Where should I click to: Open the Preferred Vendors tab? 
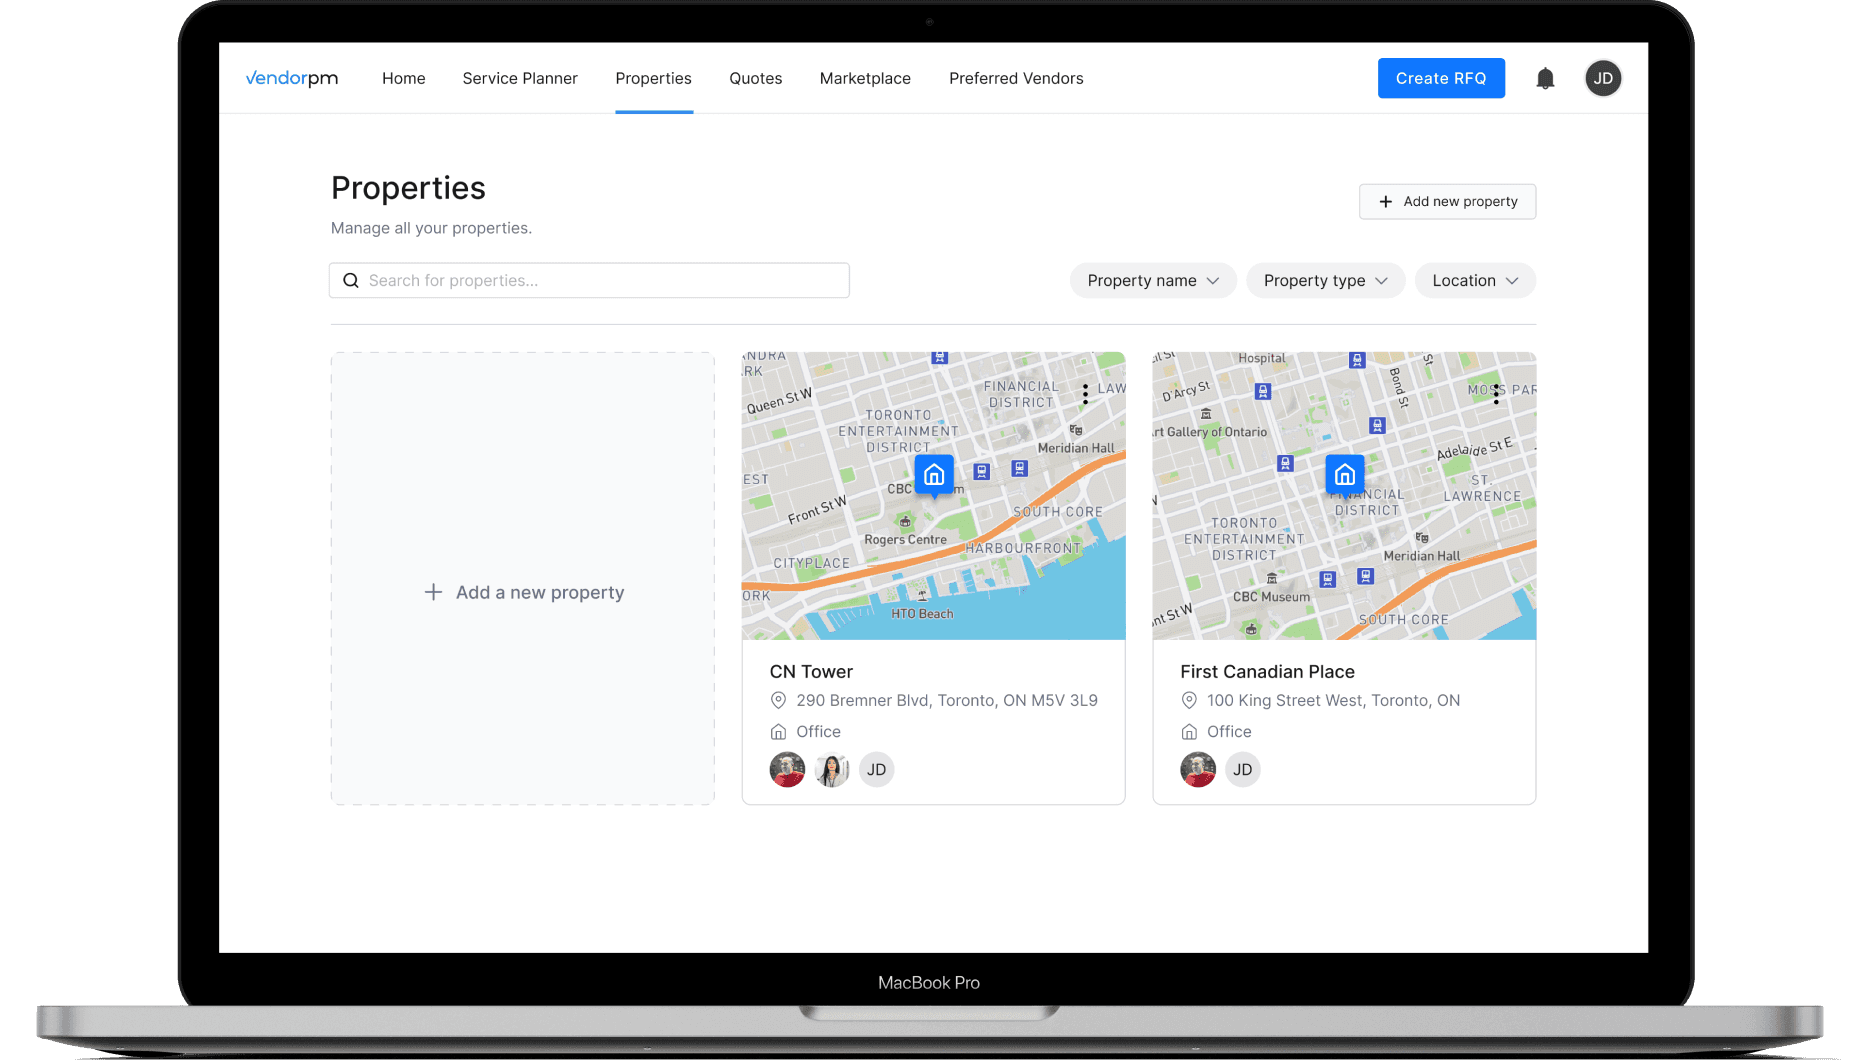click(1016, 78)
